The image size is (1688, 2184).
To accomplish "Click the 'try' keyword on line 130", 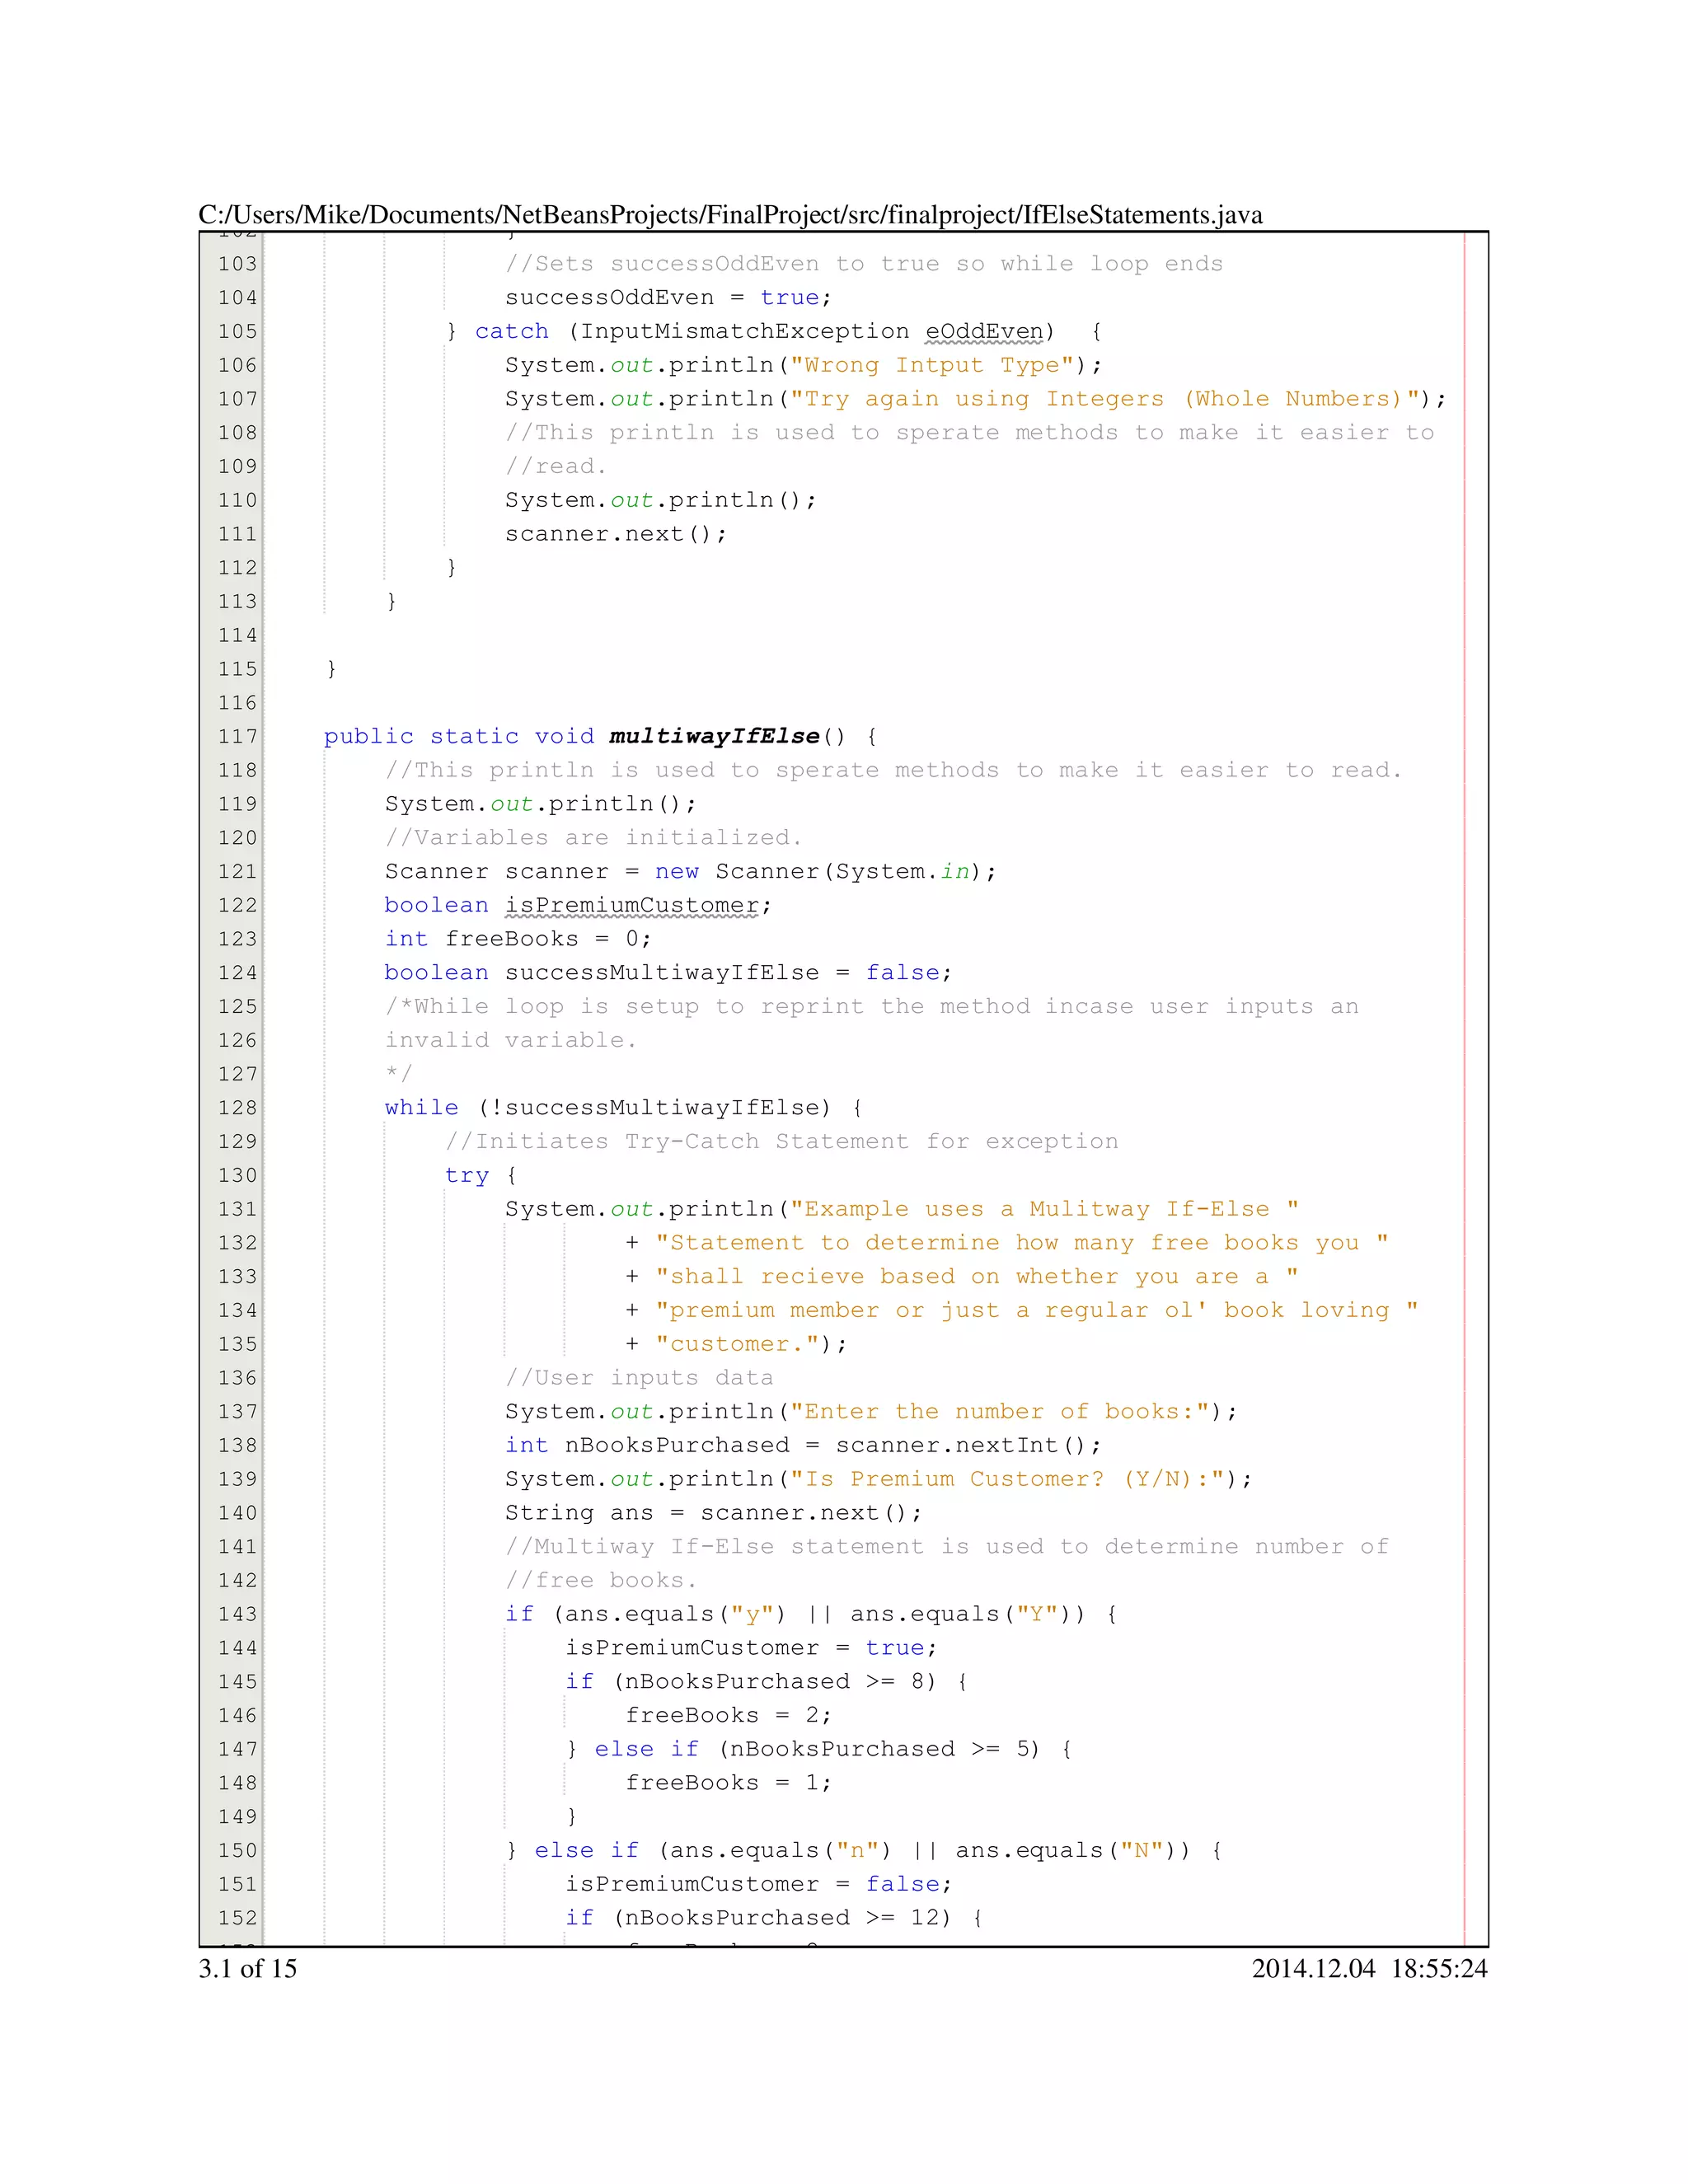I will [466, 1175].
